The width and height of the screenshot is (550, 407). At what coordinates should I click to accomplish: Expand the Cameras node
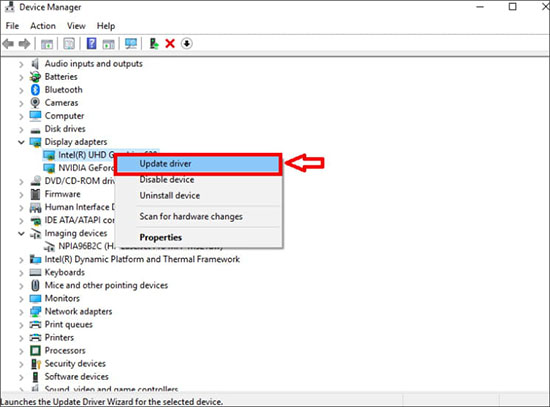pos(21,103)
